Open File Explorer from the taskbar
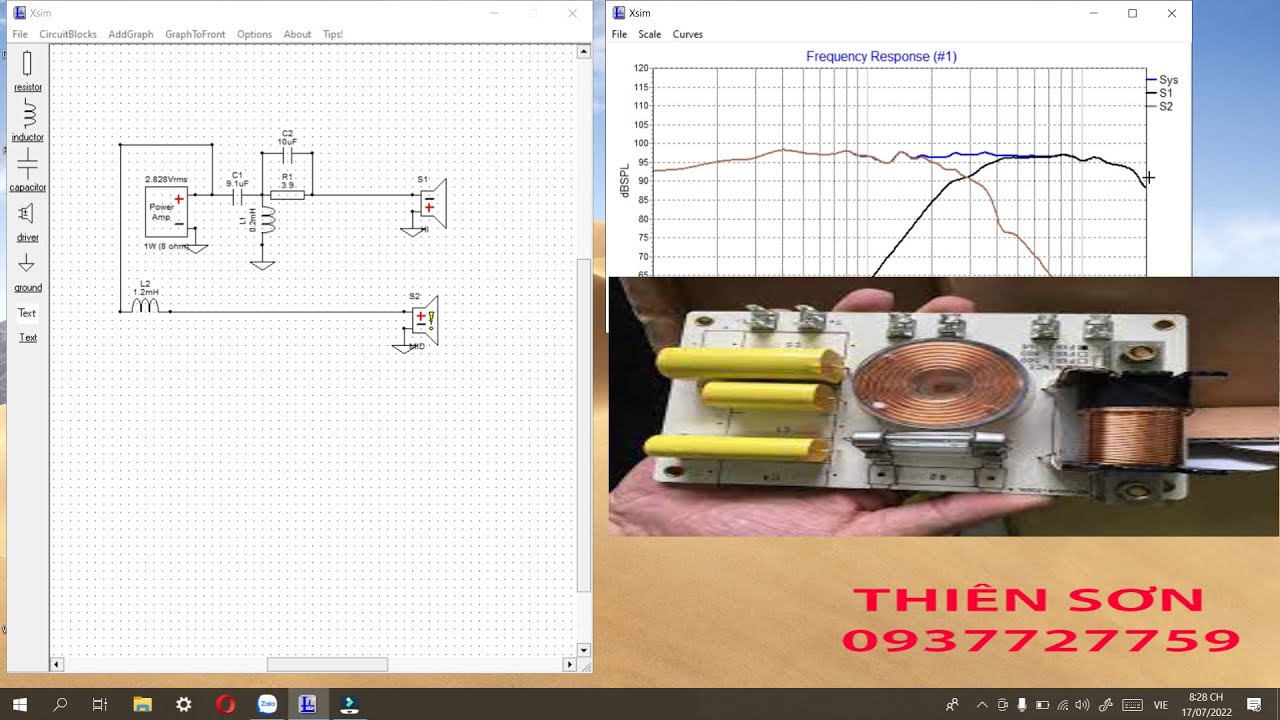Image resolution: width=1280 pixels, height=720 pixels. point(142,704)
